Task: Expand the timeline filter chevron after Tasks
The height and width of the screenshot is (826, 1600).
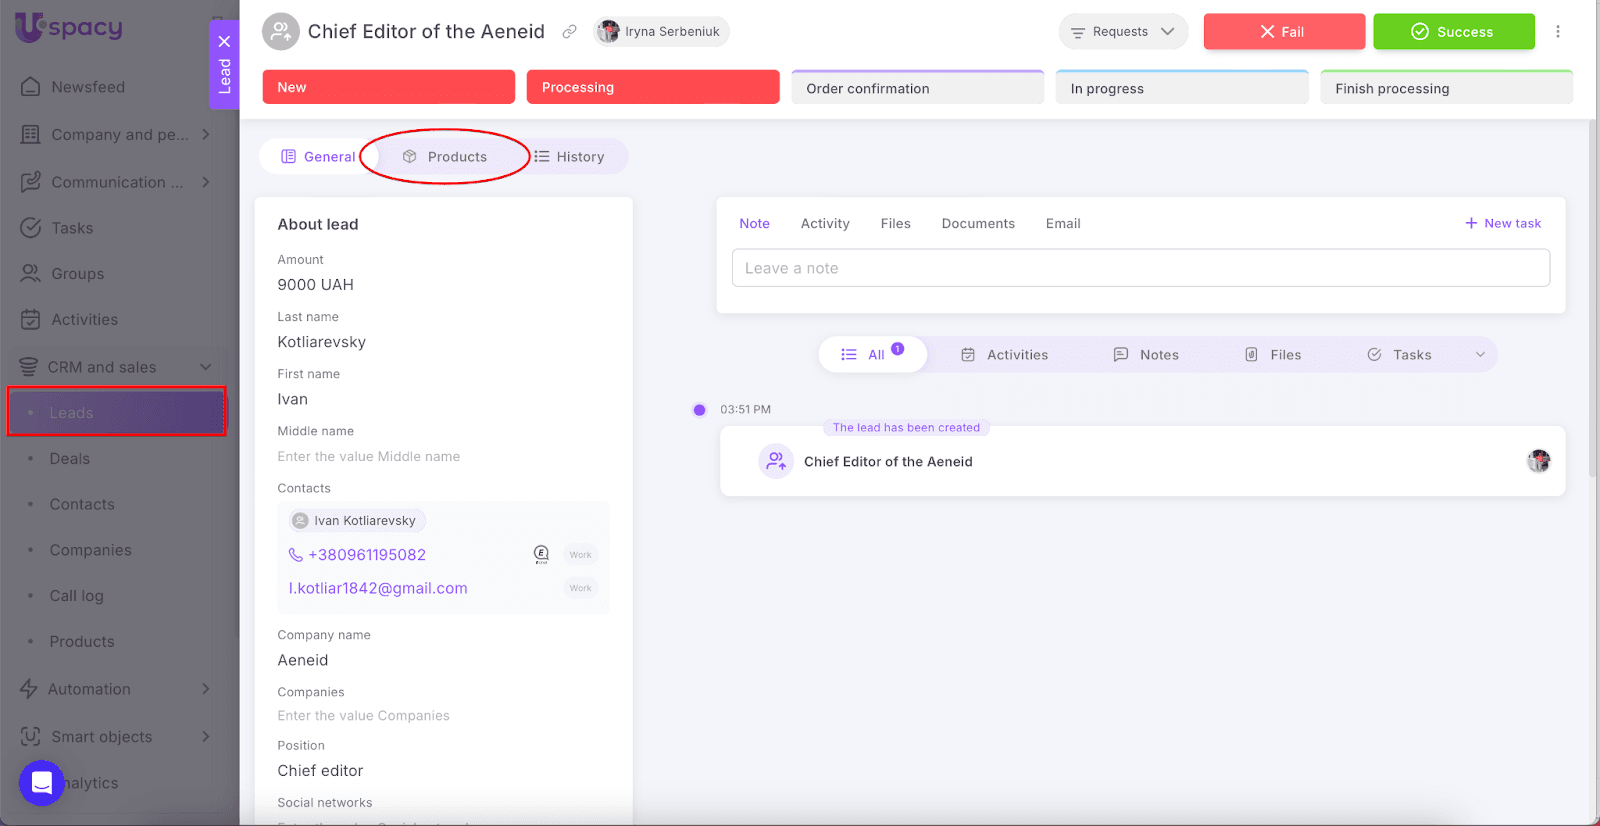Action: (x=1480, y=355)
